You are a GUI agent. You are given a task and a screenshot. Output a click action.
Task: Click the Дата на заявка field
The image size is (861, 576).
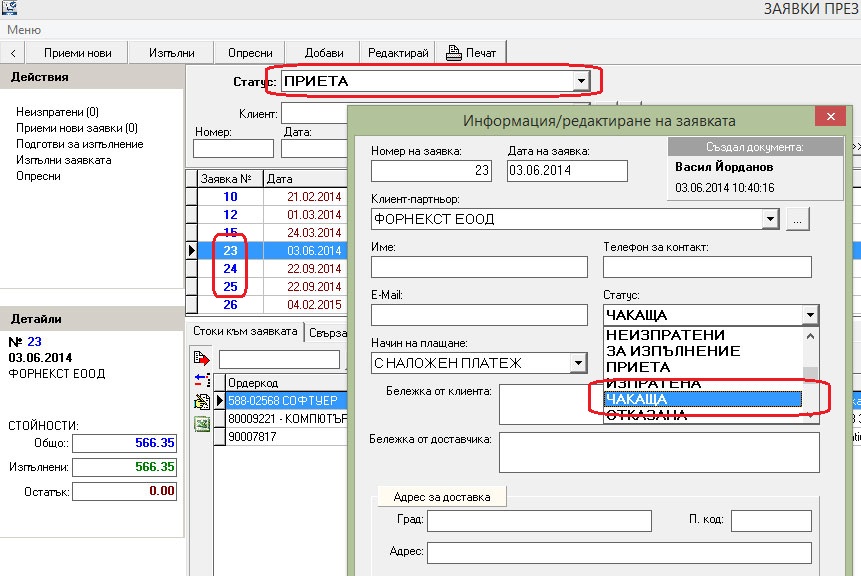(x=567, y=171)
